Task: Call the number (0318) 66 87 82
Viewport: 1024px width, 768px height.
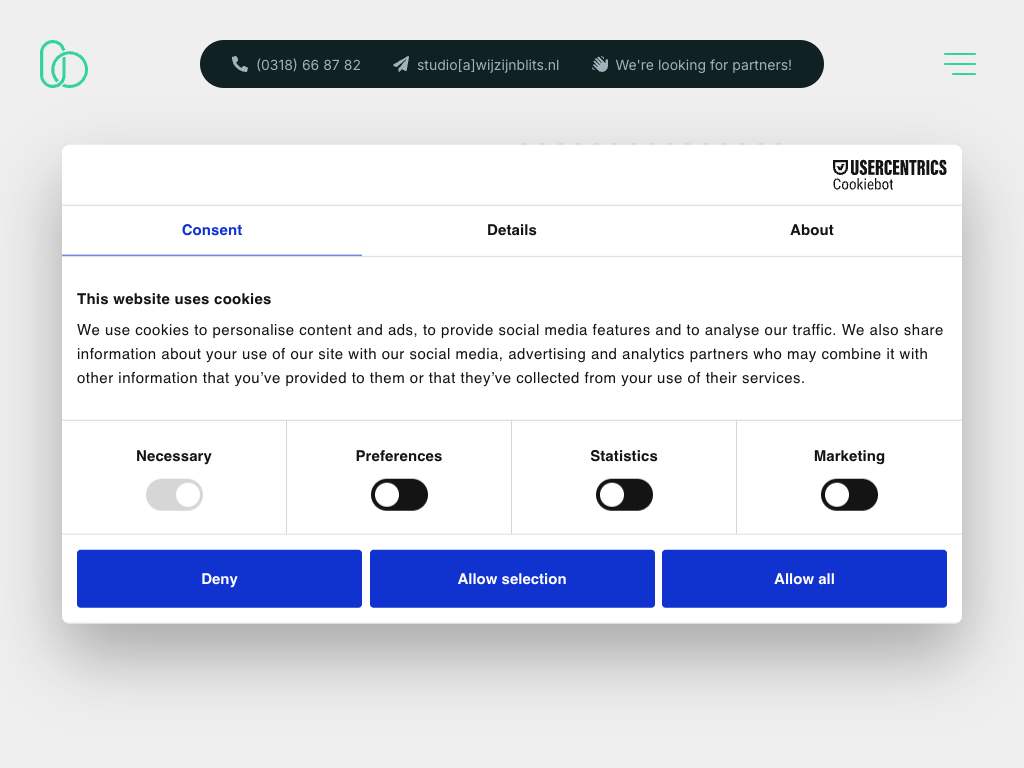Action: coord(308,65)
